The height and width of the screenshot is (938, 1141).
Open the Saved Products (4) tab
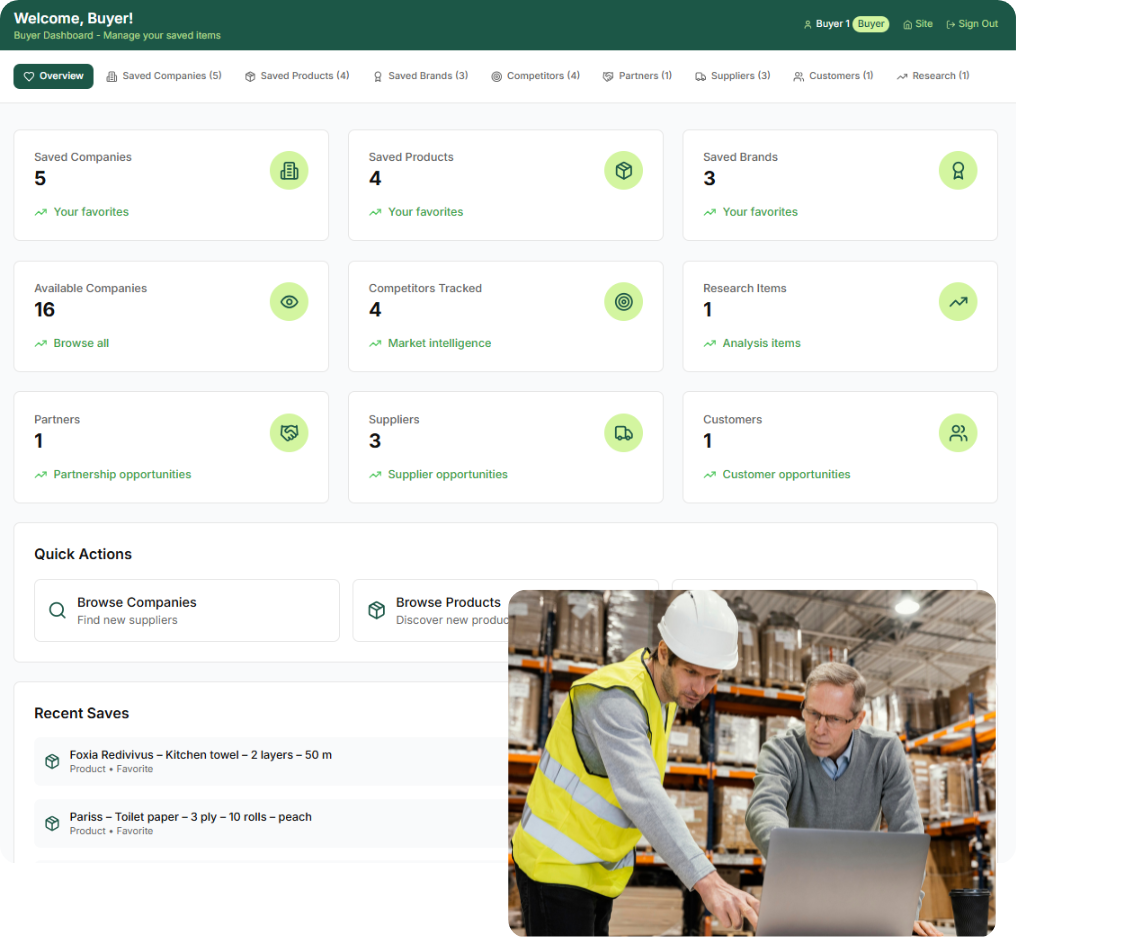click(x=297, y=76)
